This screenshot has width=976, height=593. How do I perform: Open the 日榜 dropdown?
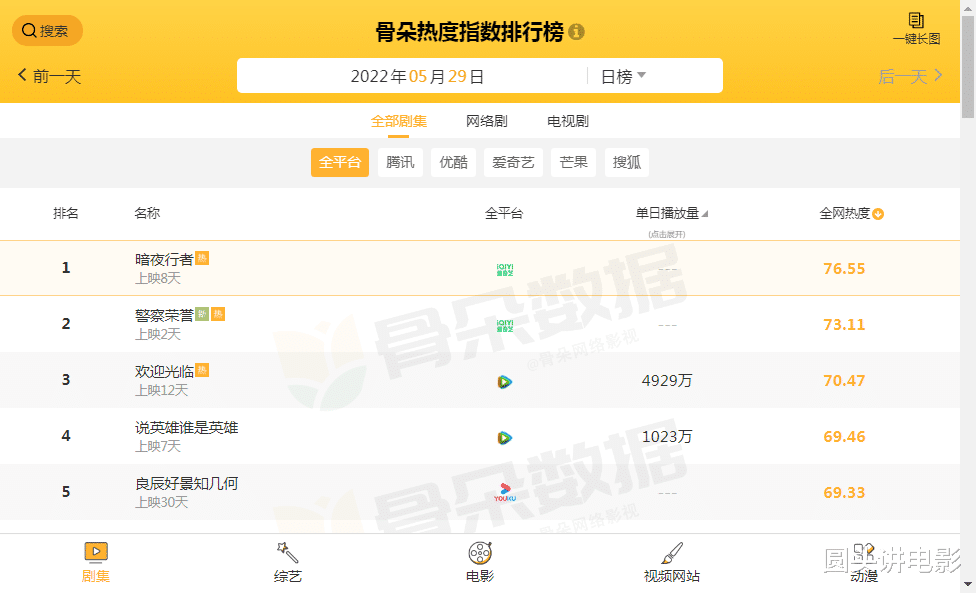click(x=623, y=76)
